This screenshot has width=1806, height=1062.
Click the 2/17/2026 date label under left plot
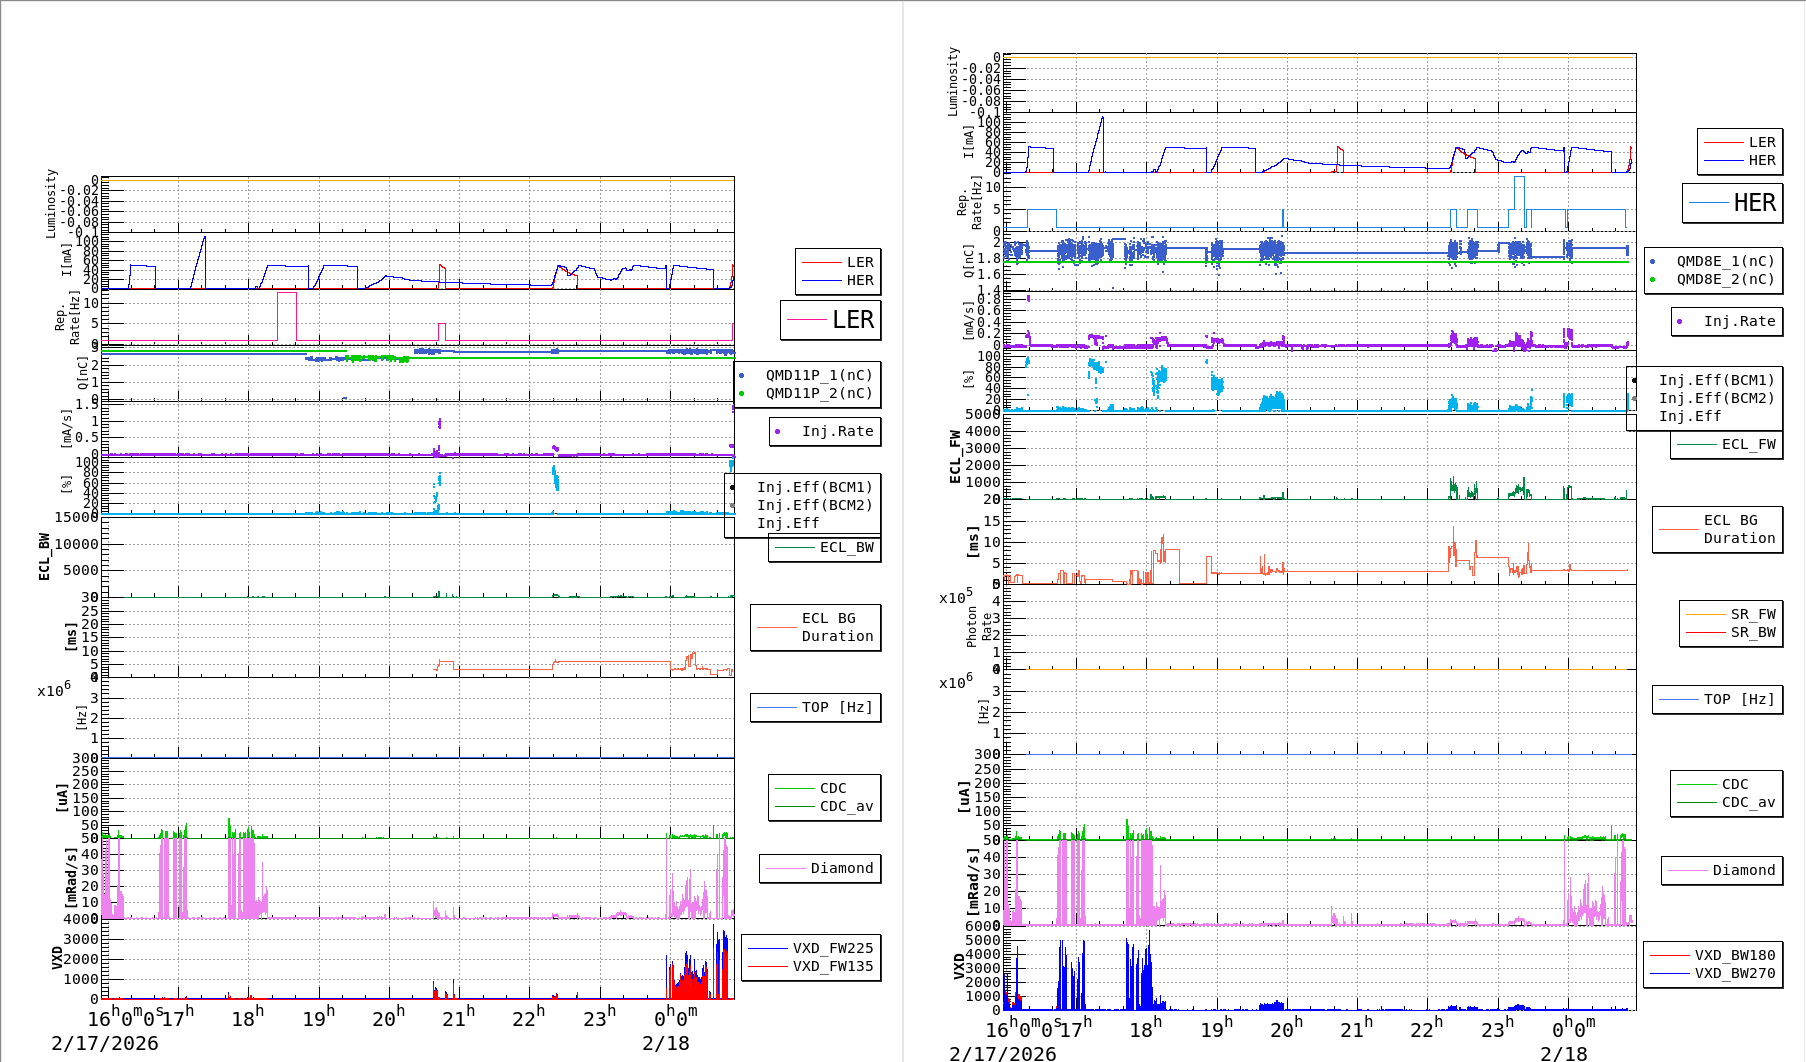coord(105,1043)
